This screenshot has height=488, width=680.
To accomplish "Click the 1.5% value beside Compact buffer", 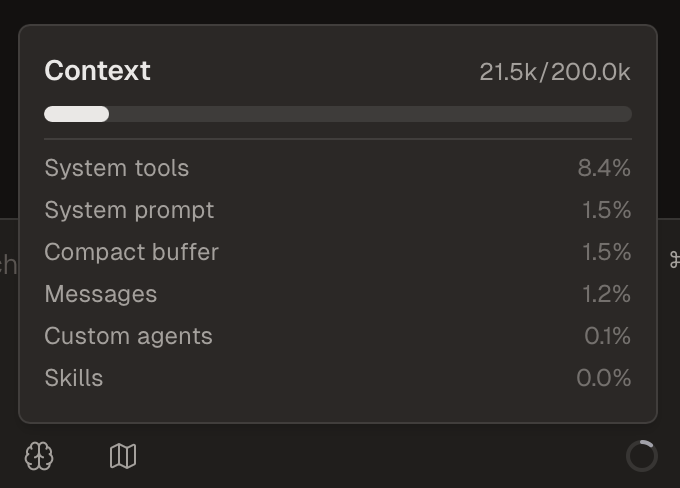I will point(606,252).
